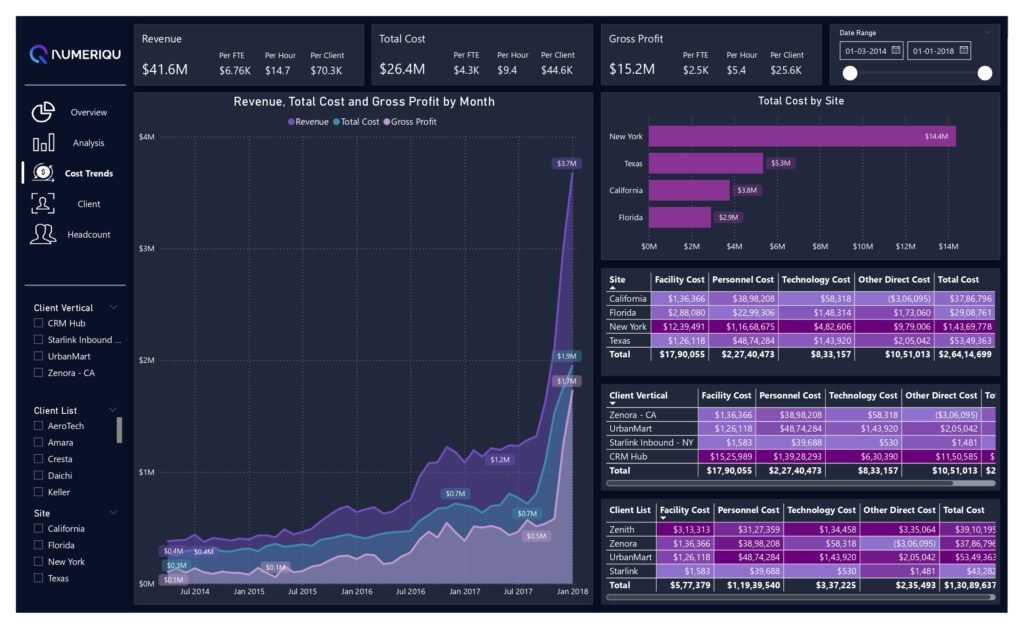The width and height of the screenshot is (1024, 629).
Task: Click the Analysis bar chart icon
Action: pyautogui.click(x=43, y=143)
